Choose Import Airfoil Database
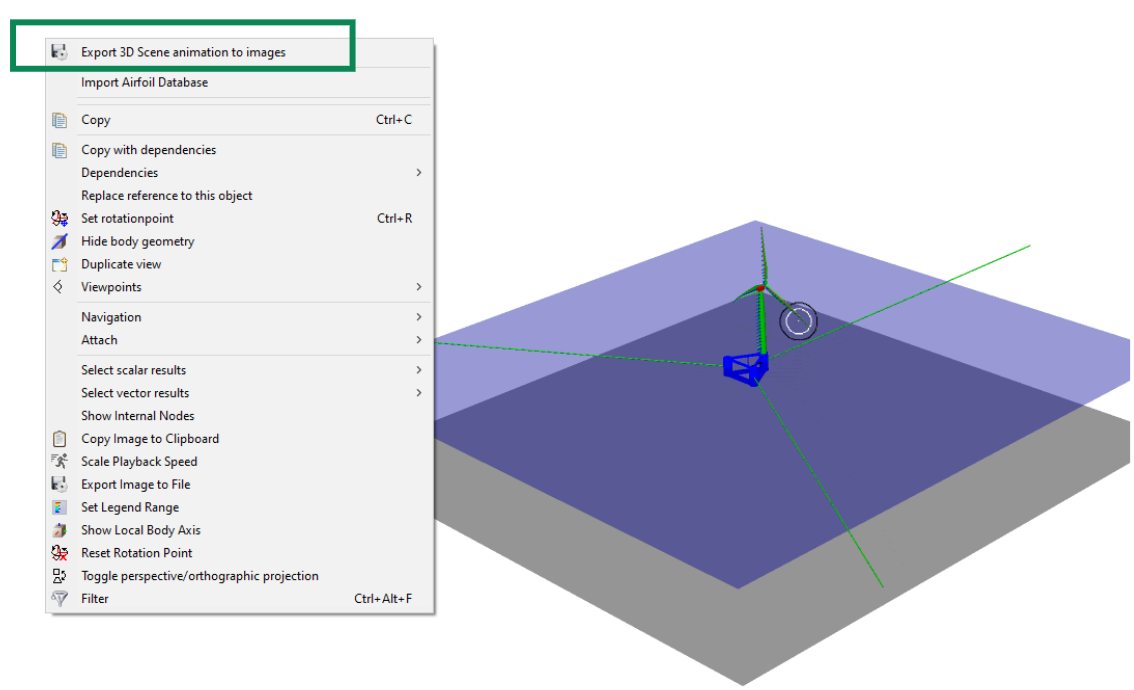1134x690 pixels. pyautogui.click(x=144, y=82)
